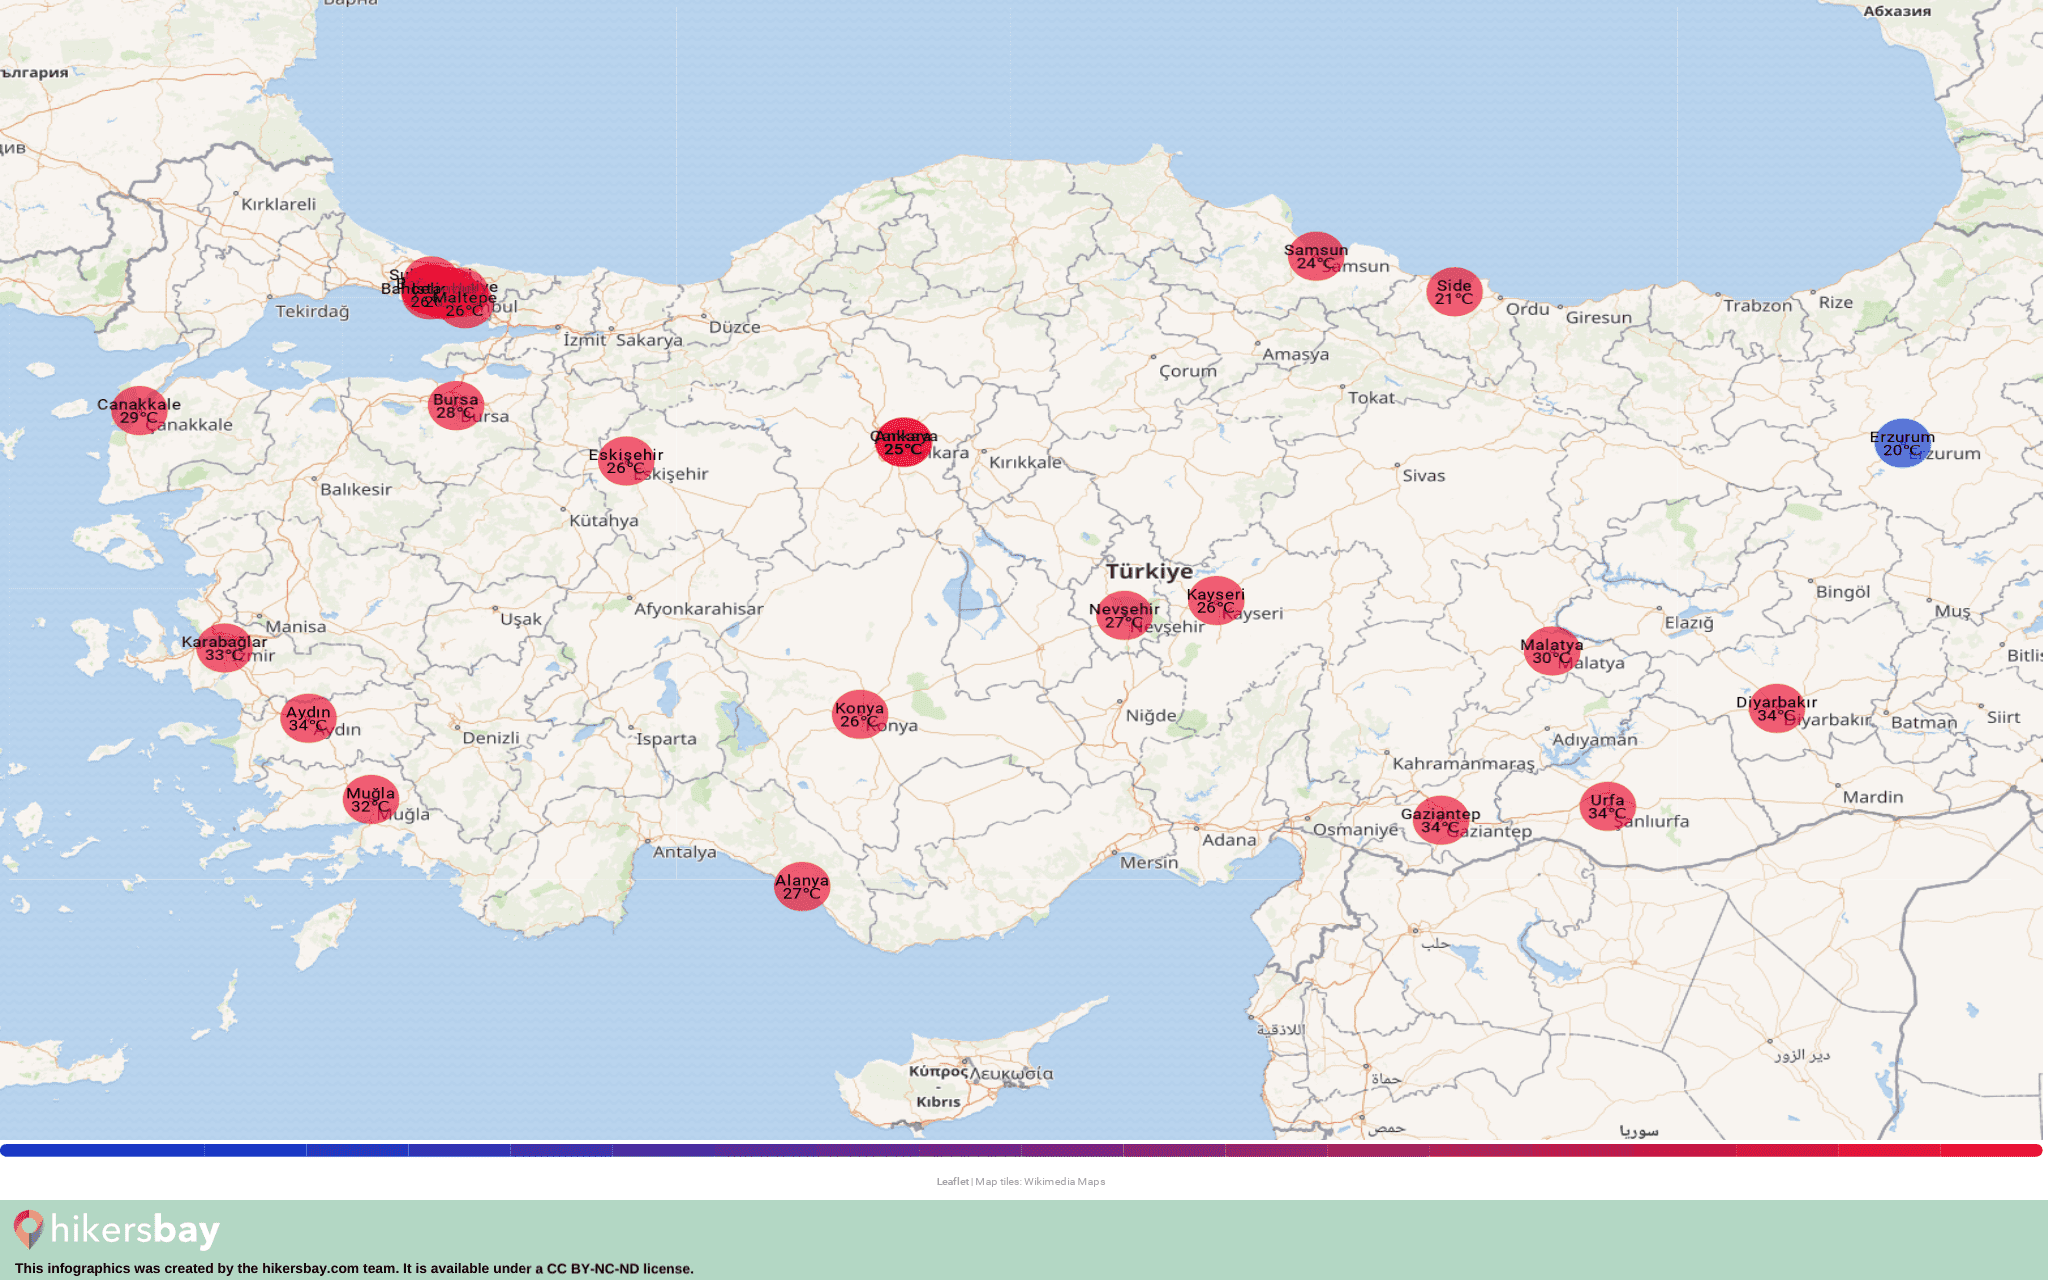This screenshot has width=2048, height=1280.
Task: Open the Leaflet attribution link
Action: click(952, 1182)
